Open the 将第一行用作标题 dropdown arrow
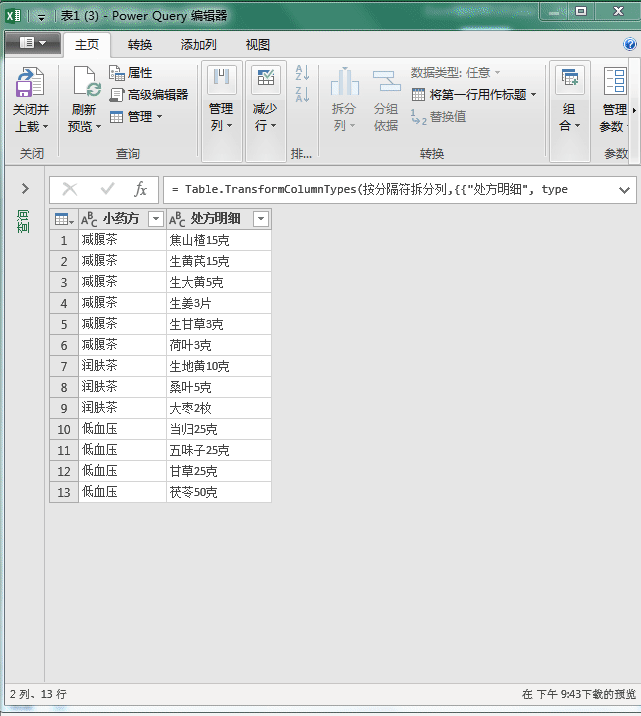The image size is (641, 716). tap(533, 95)
